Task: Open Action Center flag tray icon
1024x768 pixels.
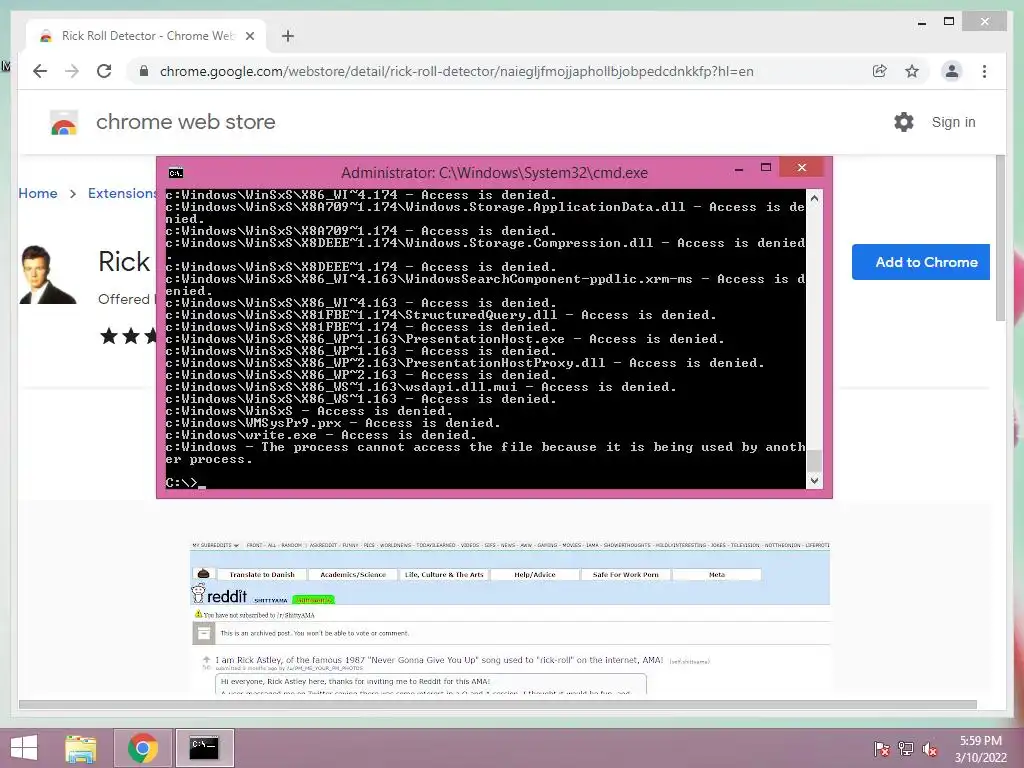Action: (x=881, y=749)
